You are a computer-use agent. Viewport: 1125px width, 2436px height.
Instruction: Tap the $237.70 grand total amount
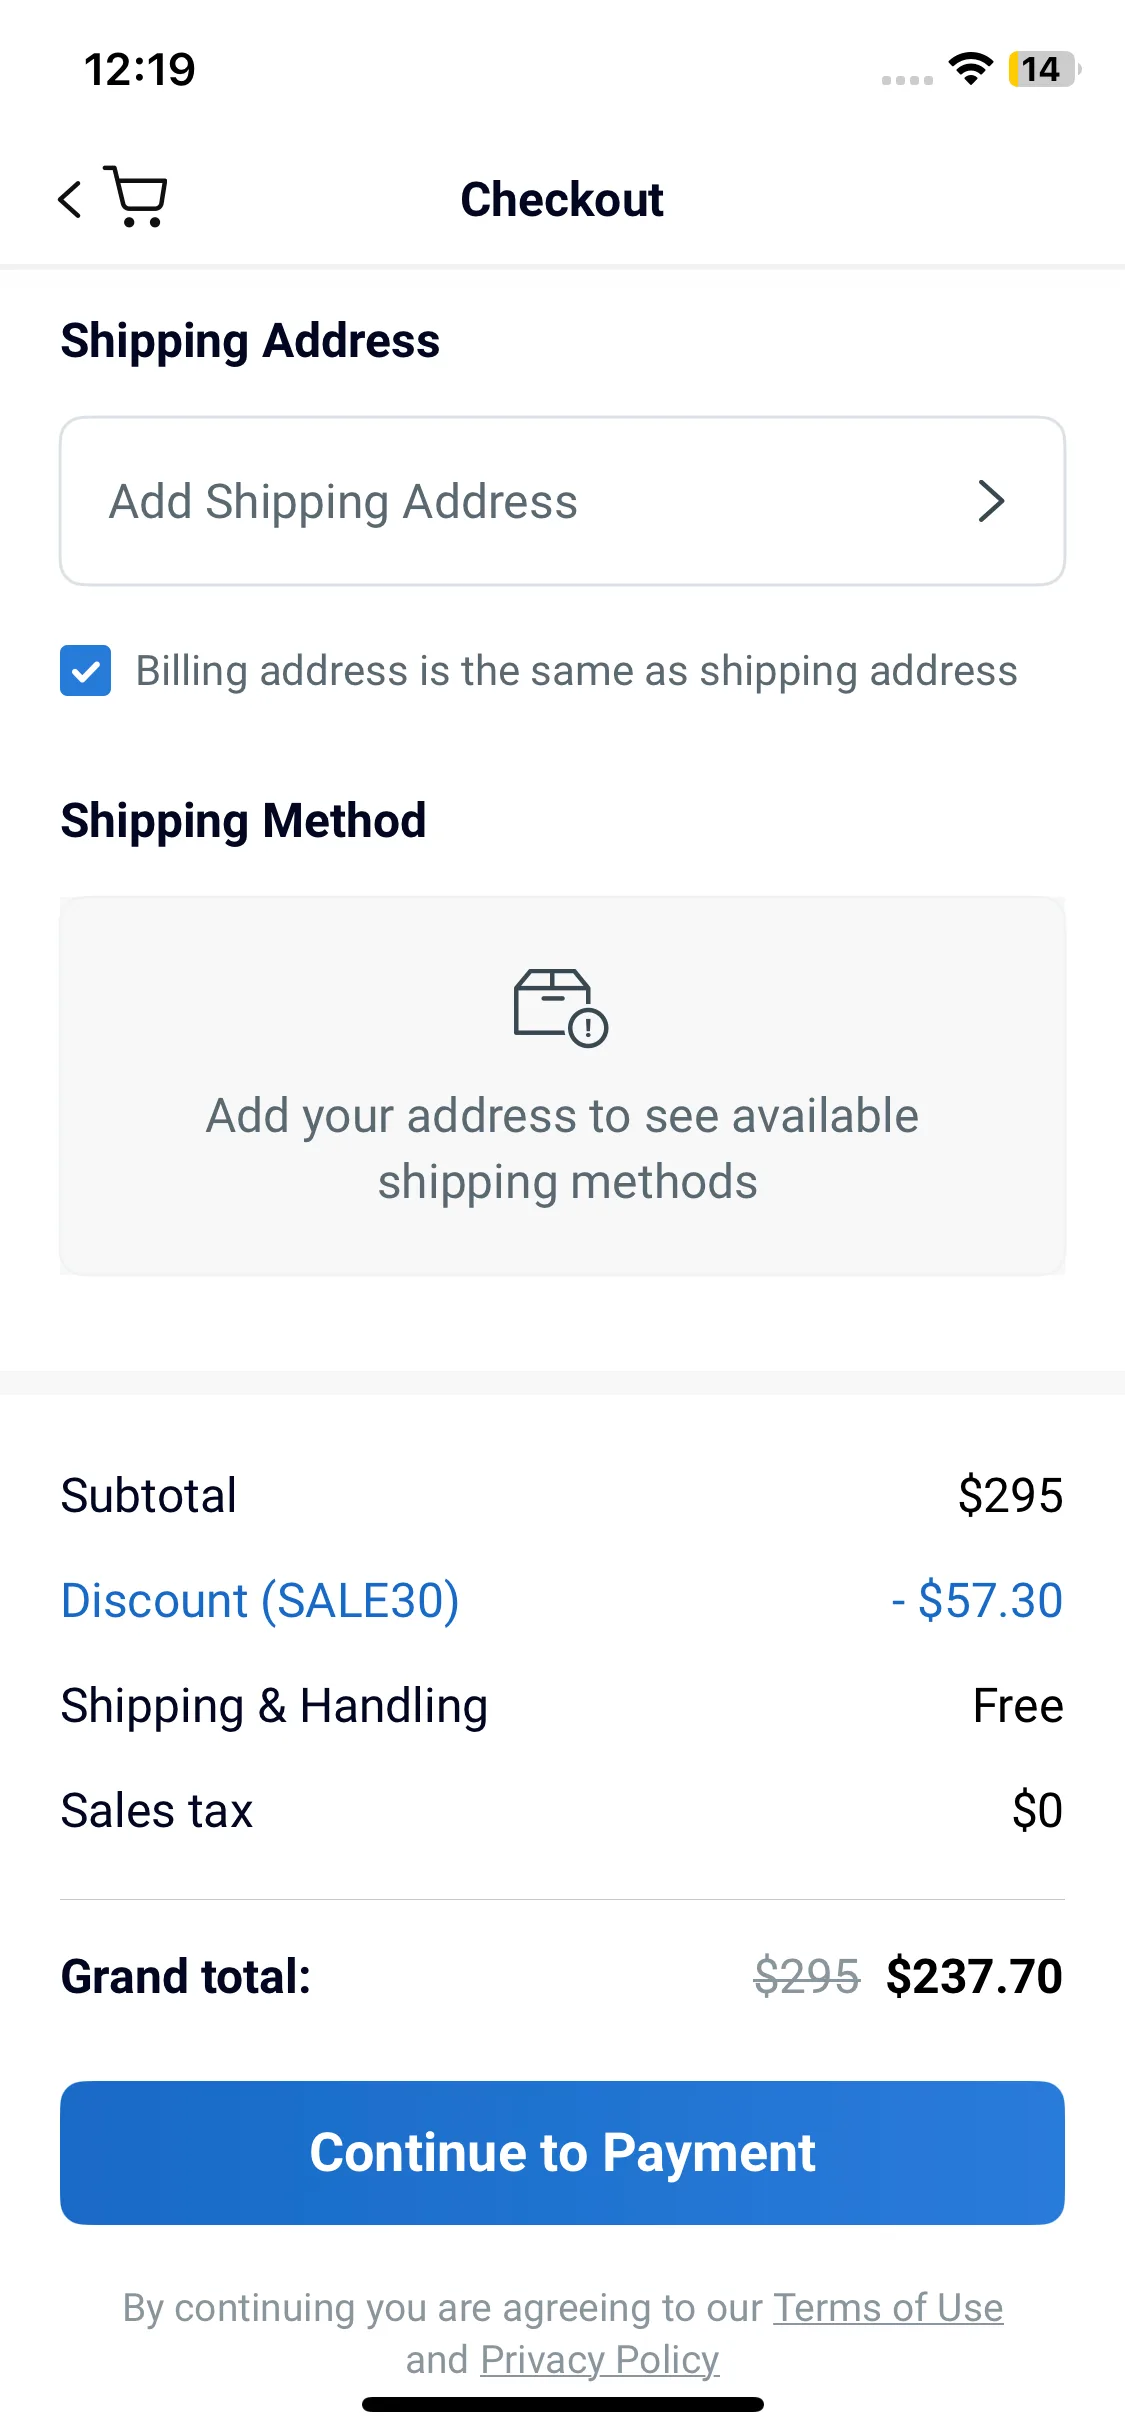(974, 1976)
